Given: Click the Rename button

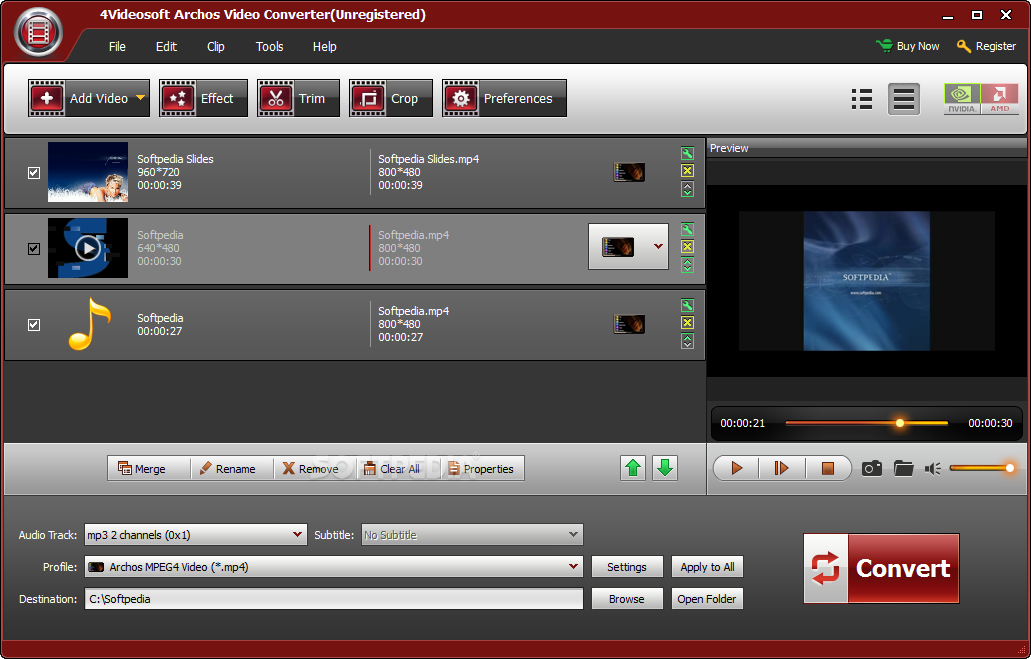Looking at the screenshot, I should [x=231, y=468].
